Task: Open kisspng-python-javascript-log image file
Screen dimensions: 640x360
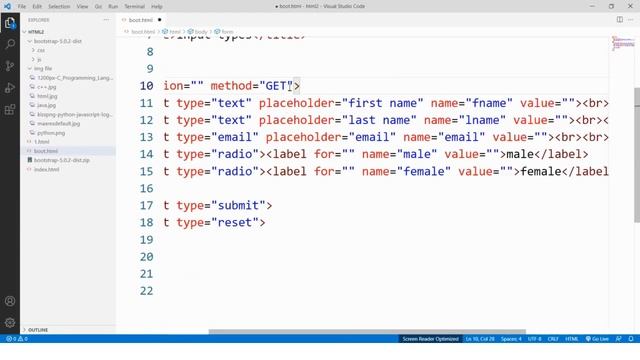Action: pyautogui.click(x=74, y=115)
